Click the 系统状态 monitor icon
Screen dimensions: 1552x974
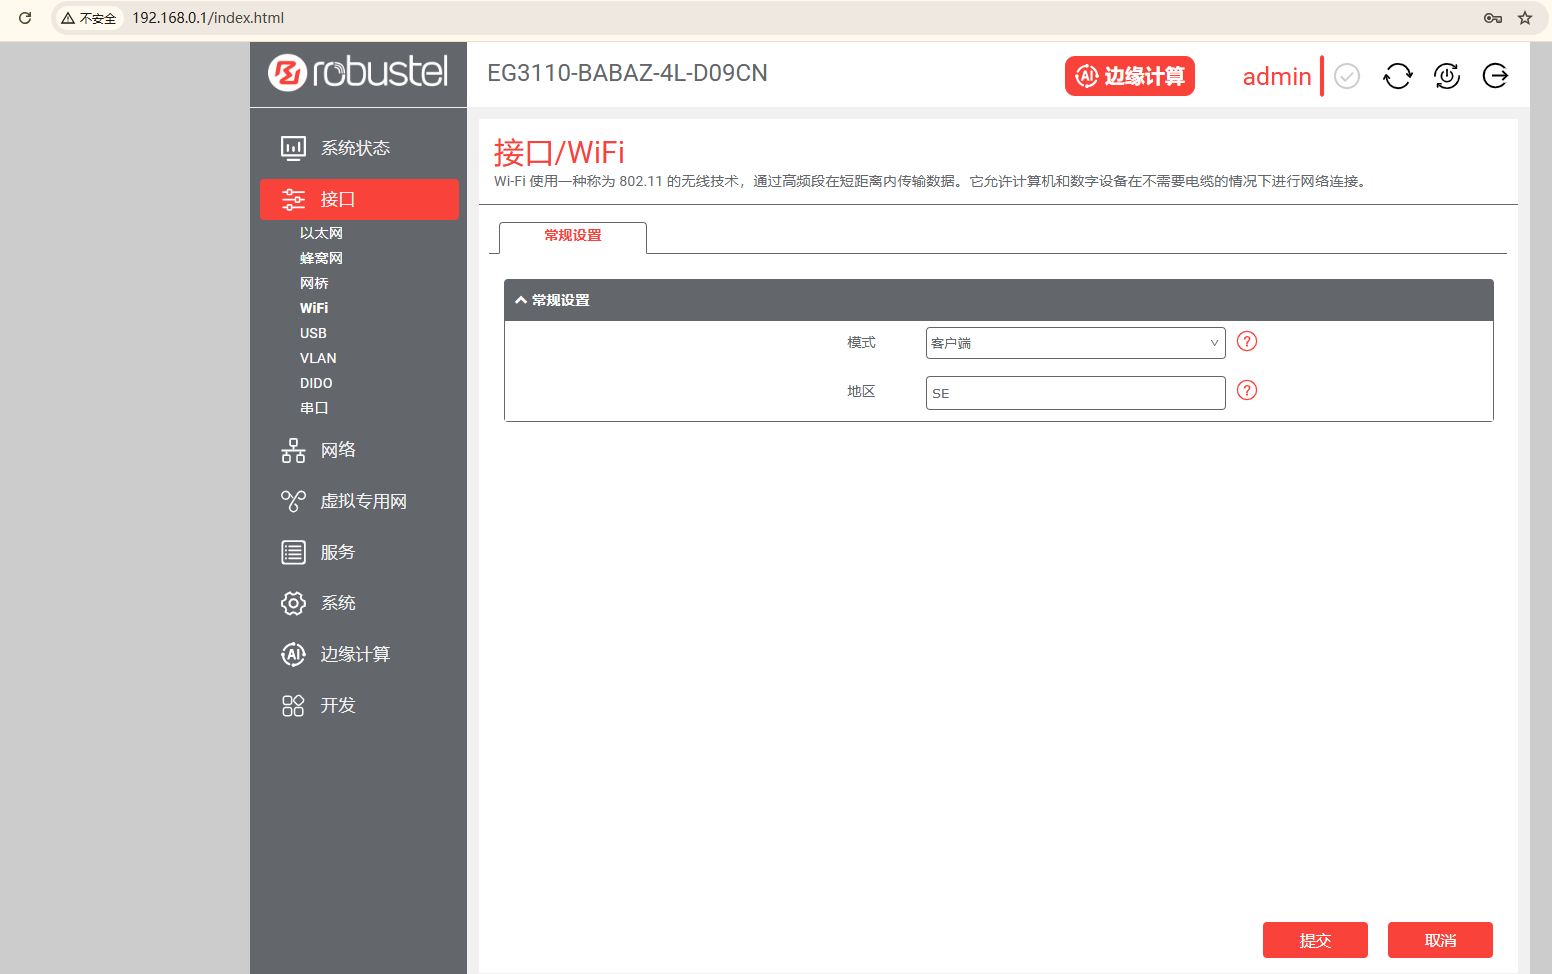click(x=293, y=148)
